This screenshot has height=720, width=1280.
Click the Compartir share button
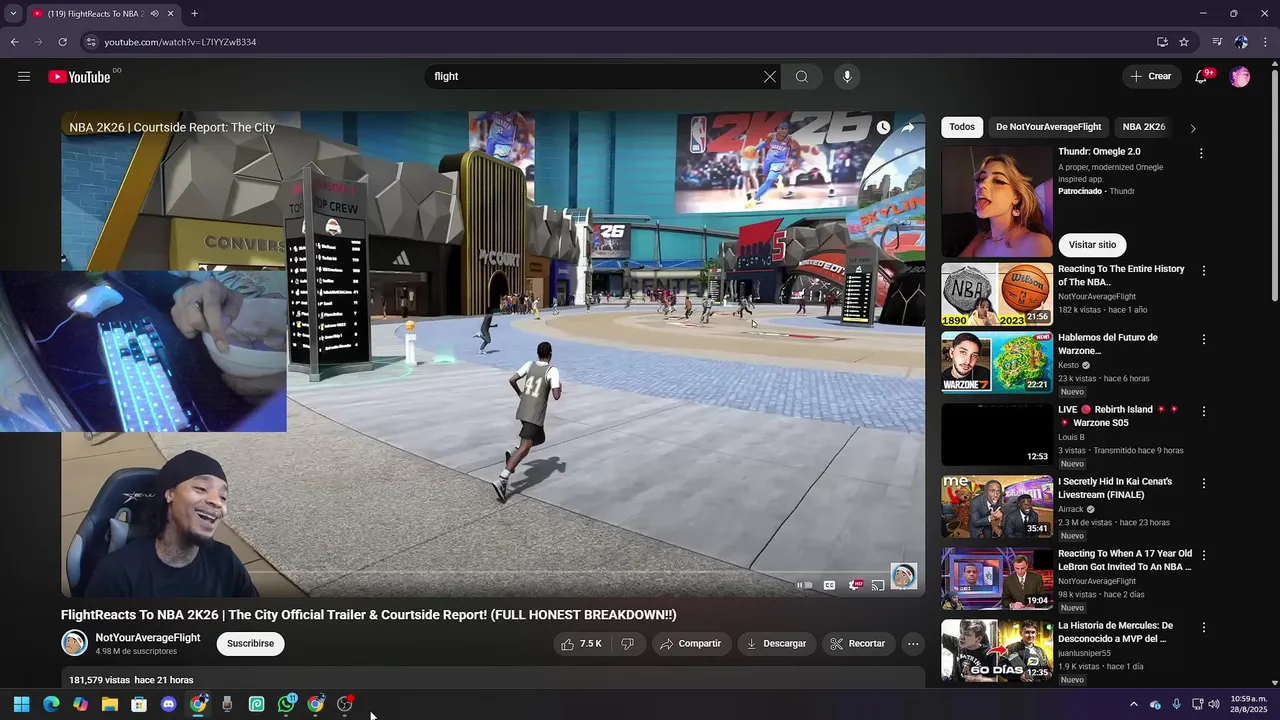691,644
